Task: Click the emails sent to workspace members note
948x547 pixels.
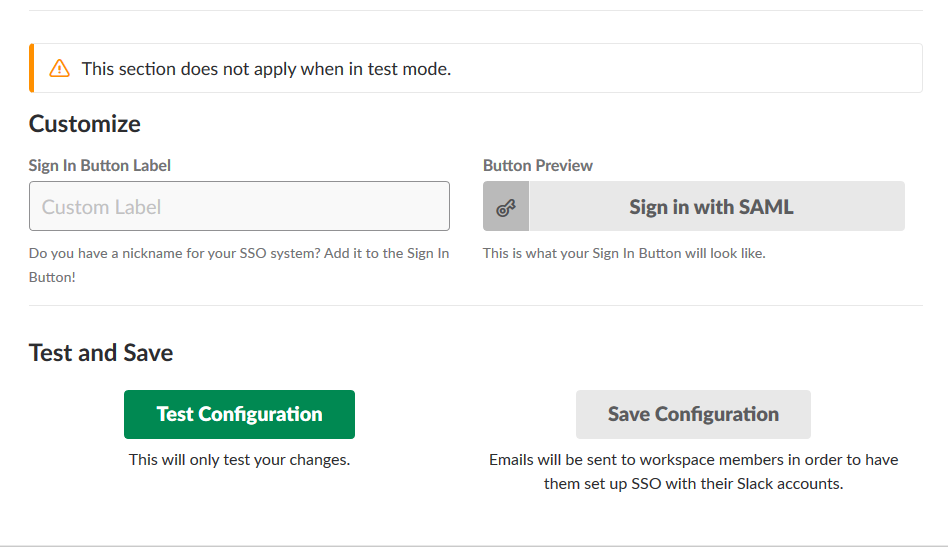Action: pos(693,472)
